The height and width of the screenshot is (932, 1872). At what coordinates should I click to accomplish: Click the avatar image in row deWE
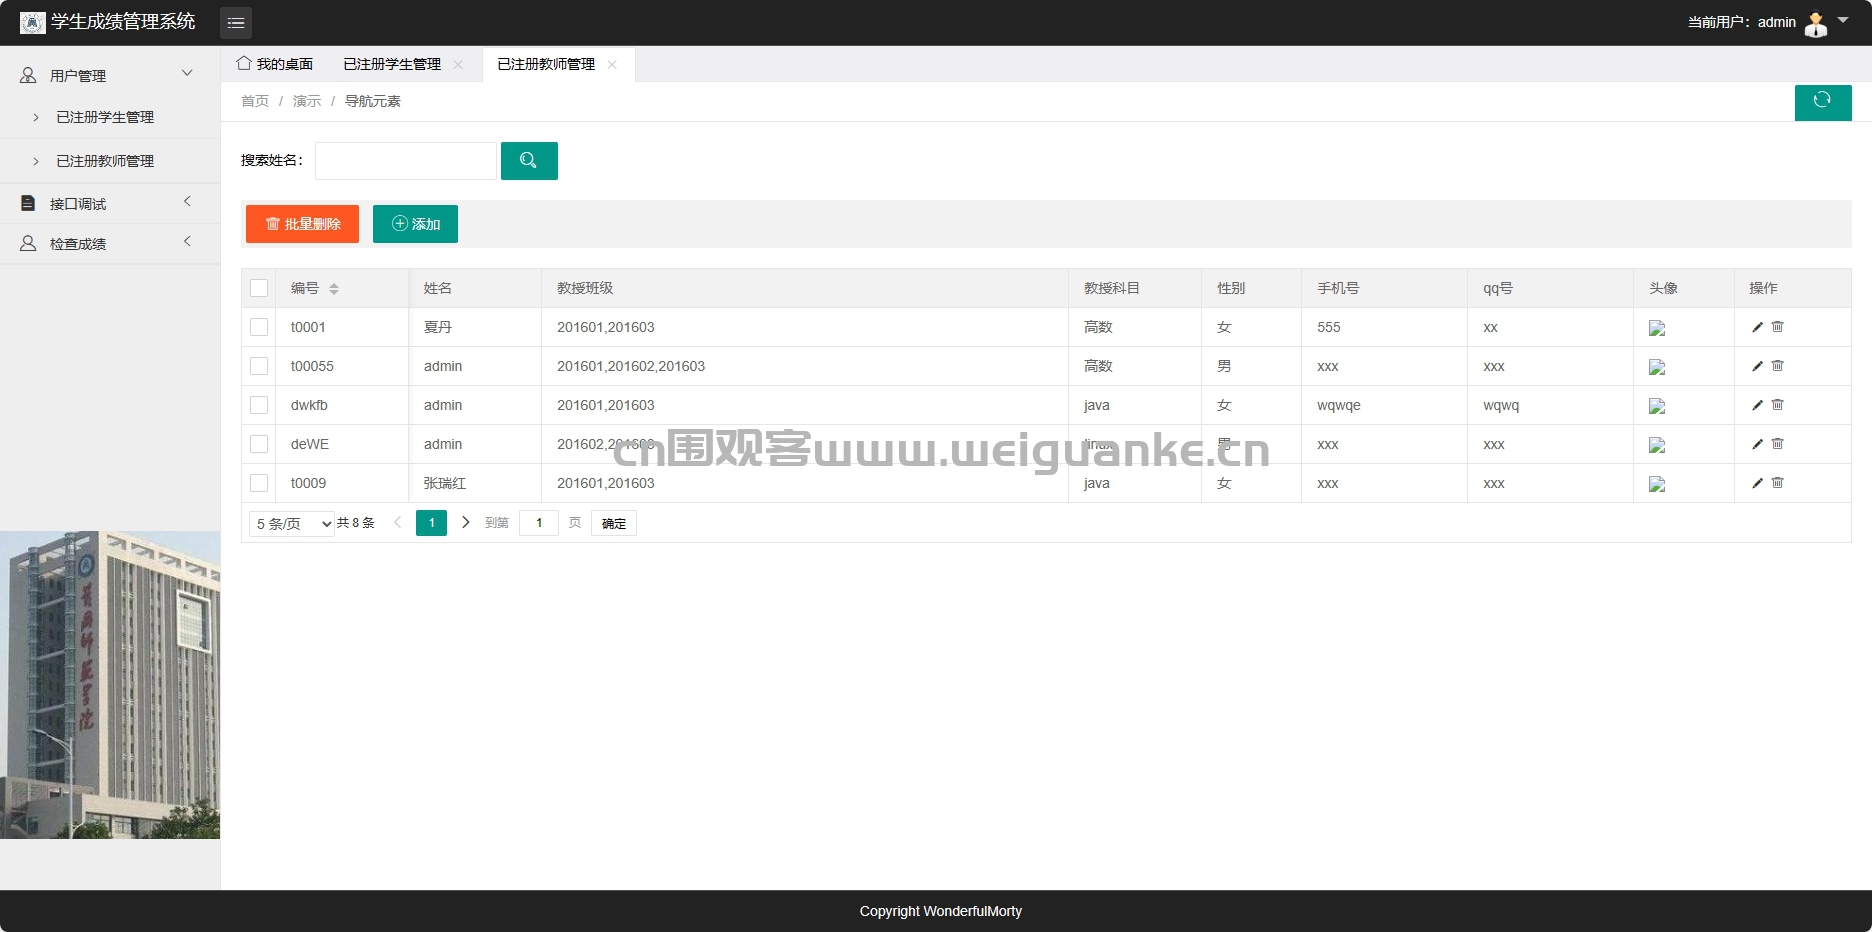(x=1657, y=445)
